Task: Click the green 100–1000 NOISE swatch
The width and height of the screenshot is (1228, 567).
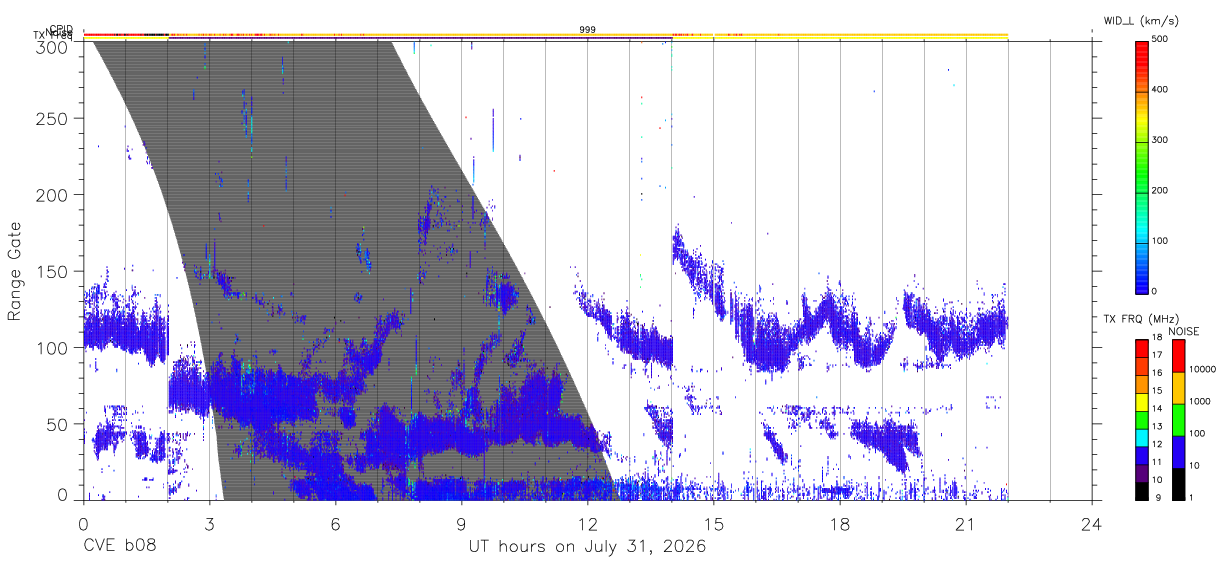Action: [x=1178, y=420]
